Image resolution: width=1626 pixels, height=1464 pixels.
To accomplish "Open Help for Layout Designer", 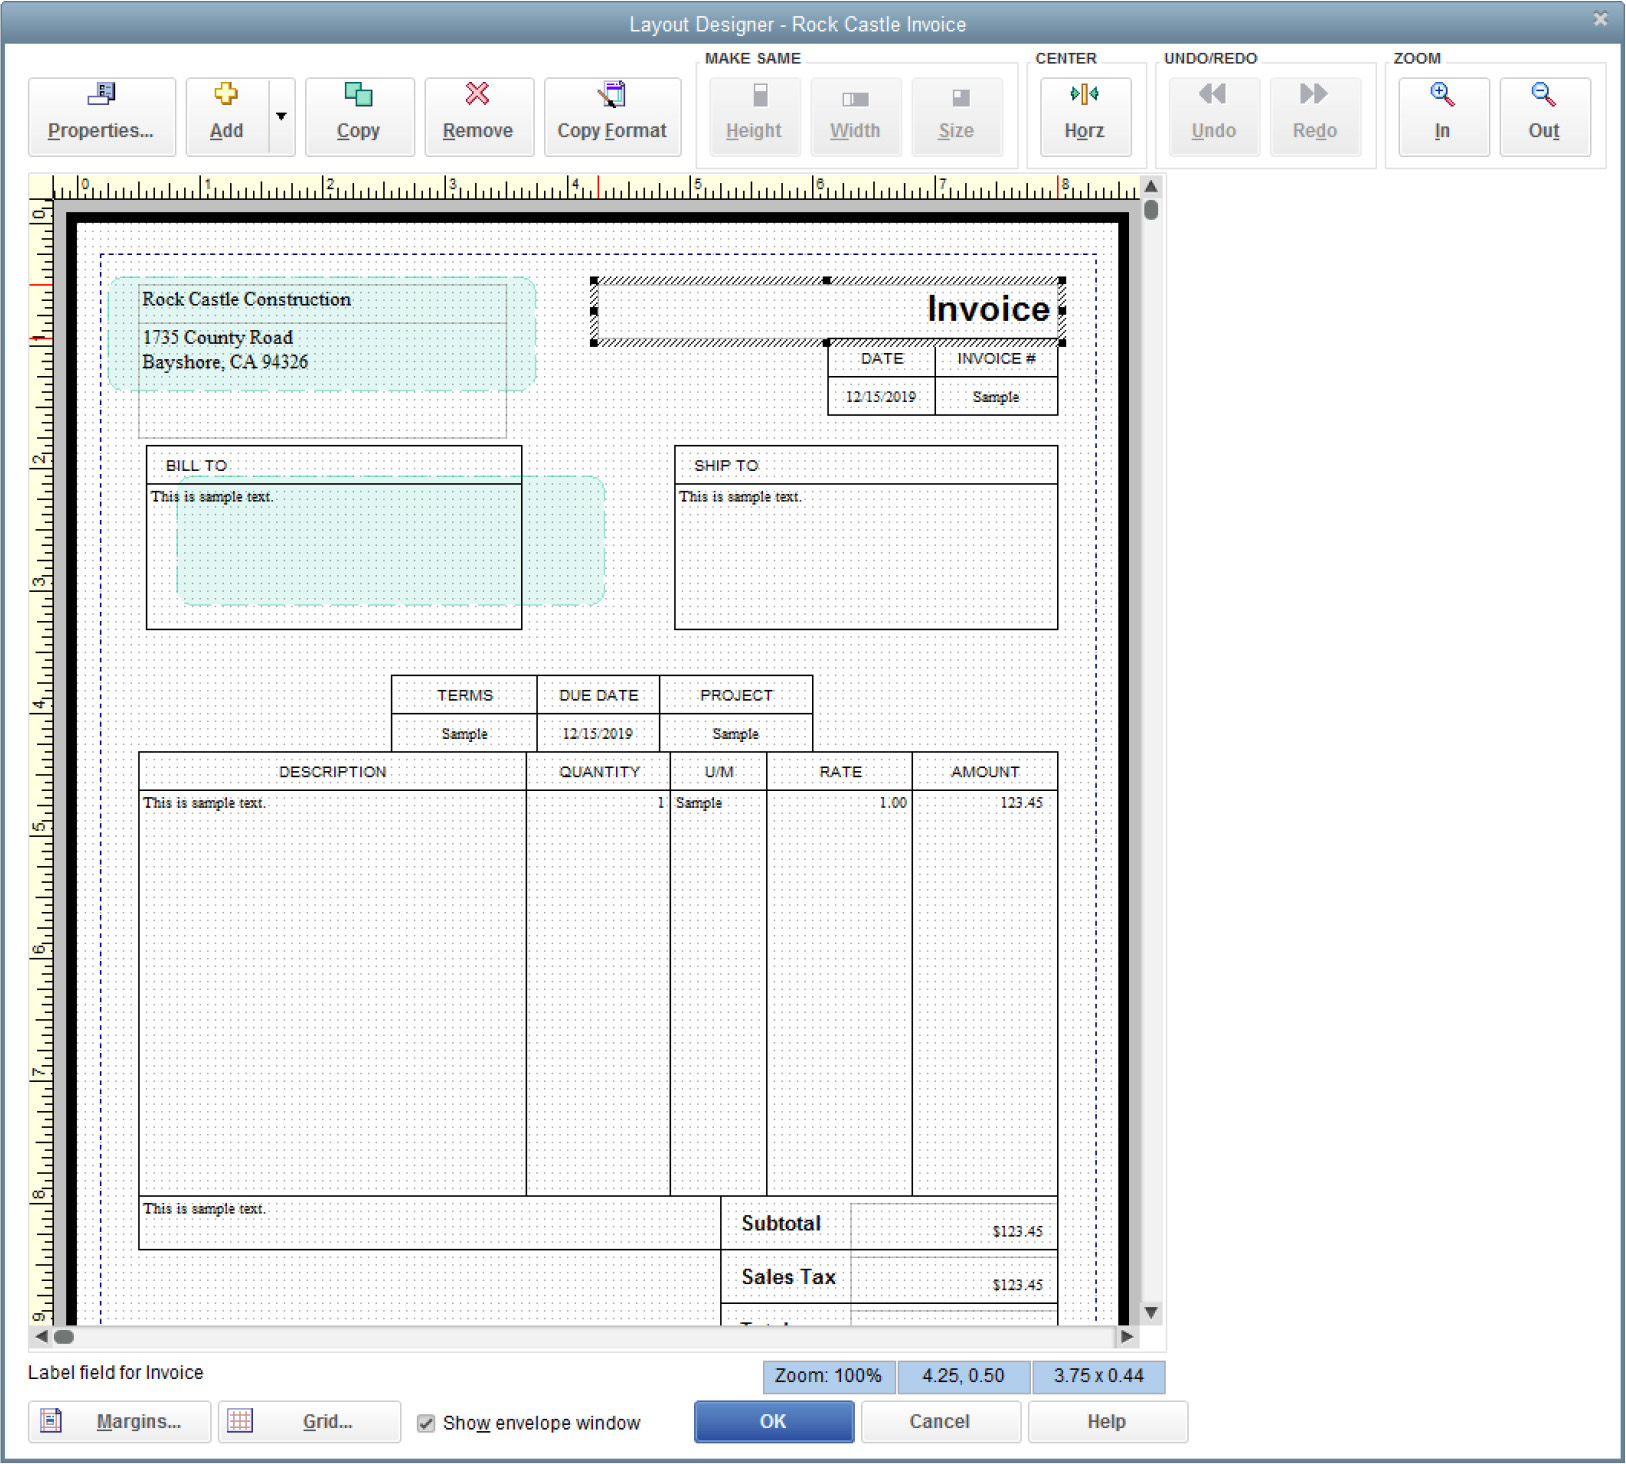I will click(x=1107, y=1421).
